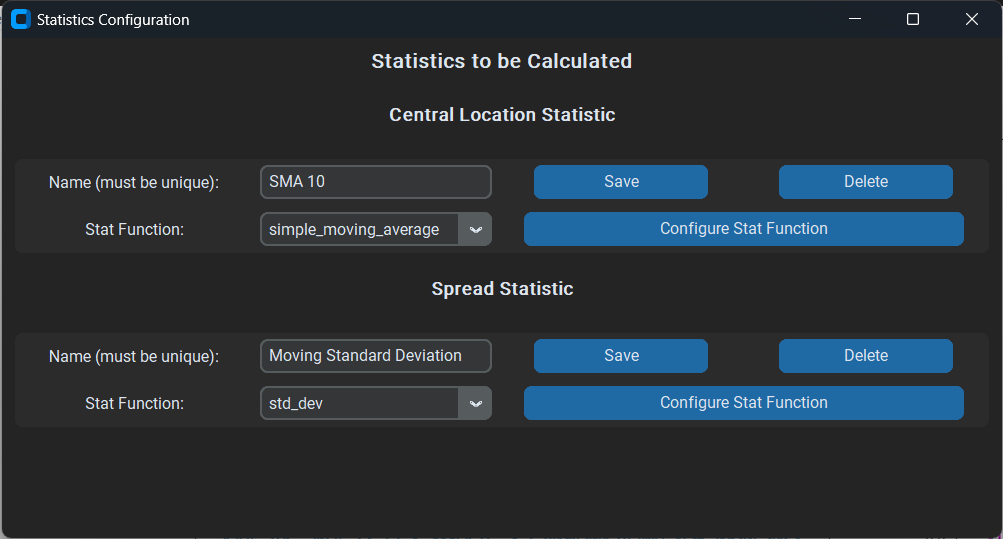This screenshot has height=539, width=1003.
Task: Click the Central Location Statistic heading
Action: (x=502, y=114)
